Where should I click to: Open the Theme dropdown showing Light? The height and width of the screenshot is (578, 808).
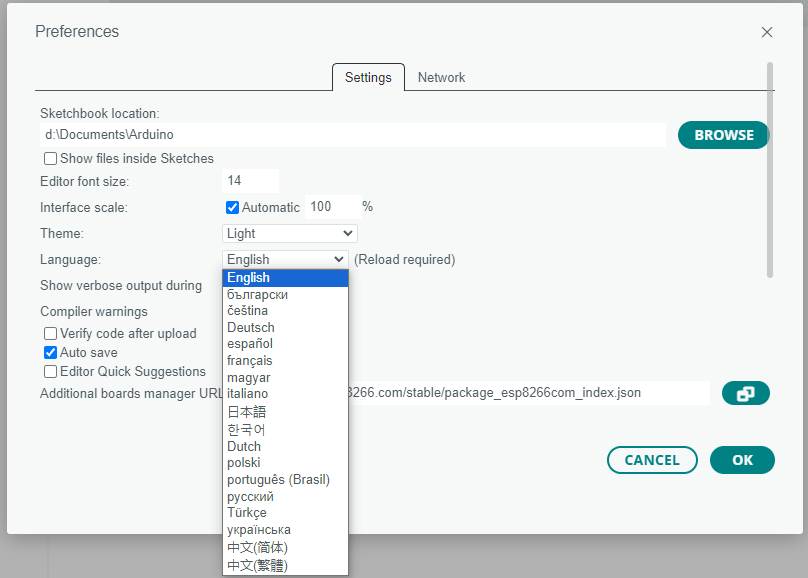coord(290,233)
